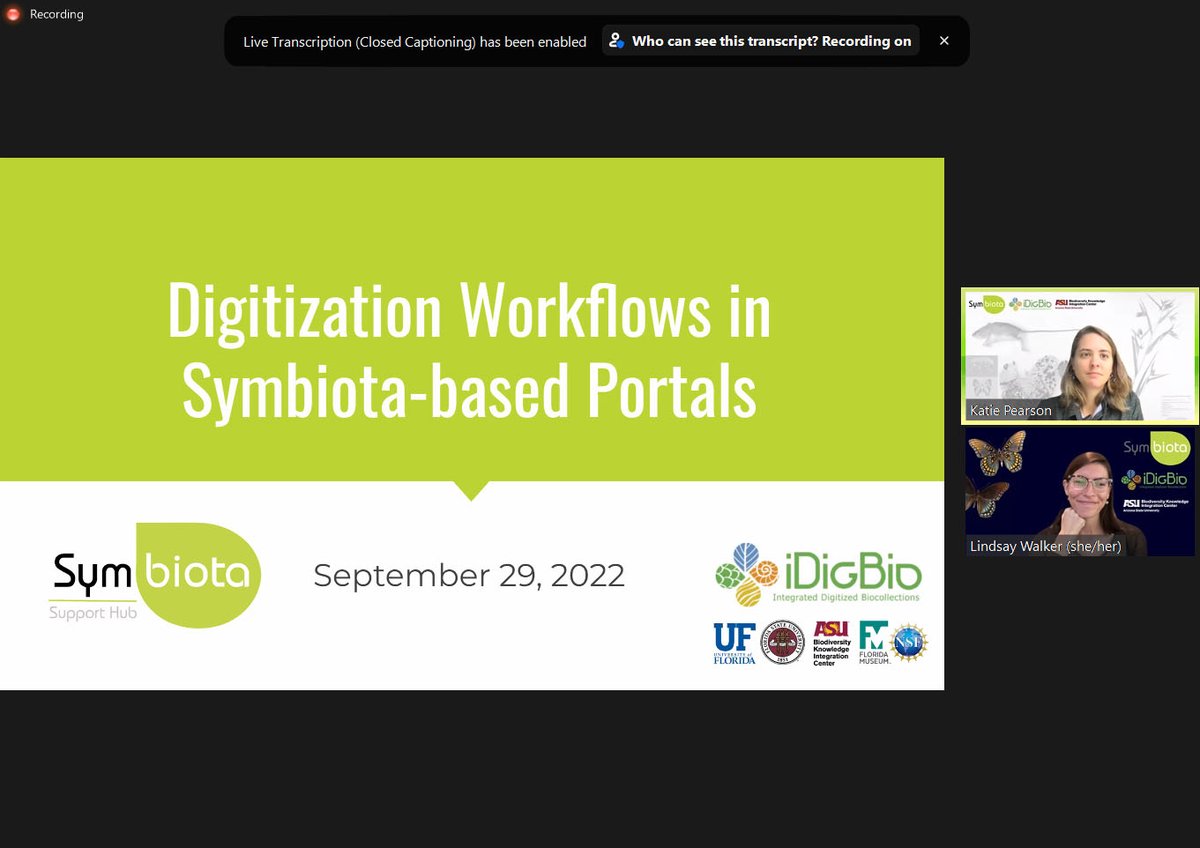Click the Florida State University seal
This screenshot has height=848, width=1200.
point(782,643)
